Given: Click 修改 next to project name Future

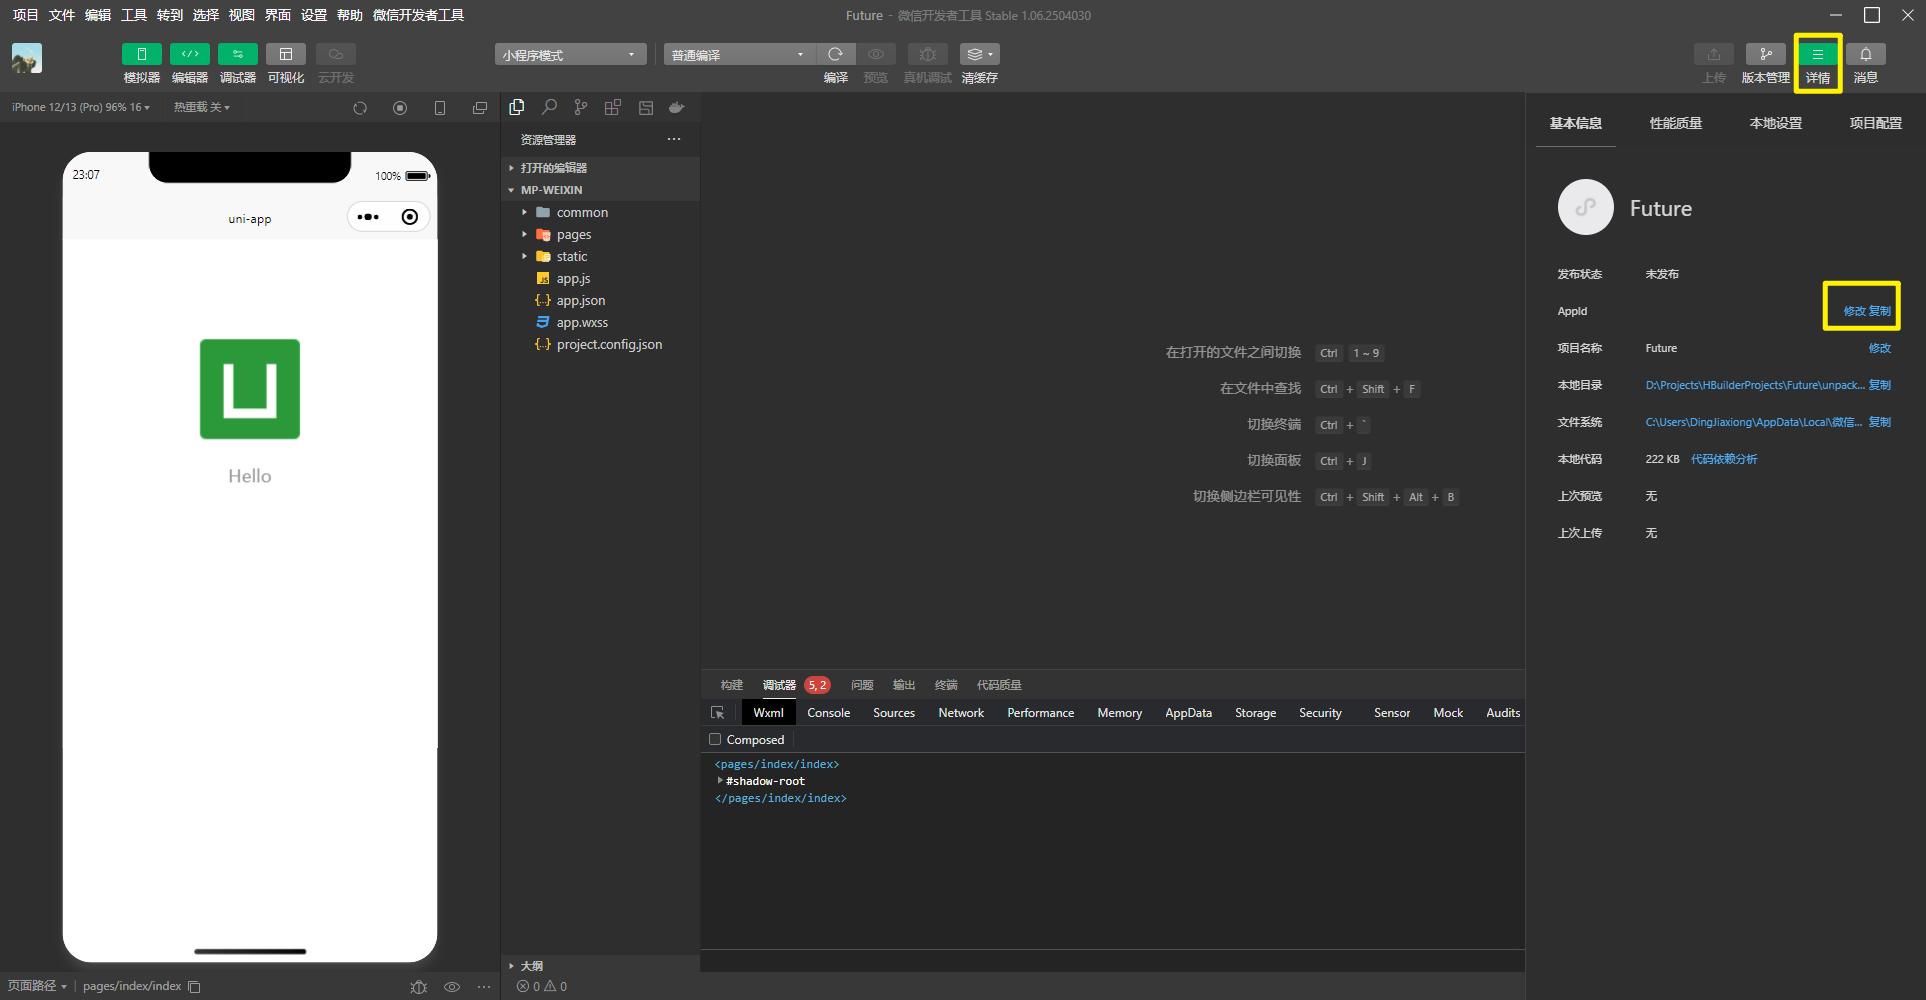Looking at the screenshot, I should (1880, 348).
